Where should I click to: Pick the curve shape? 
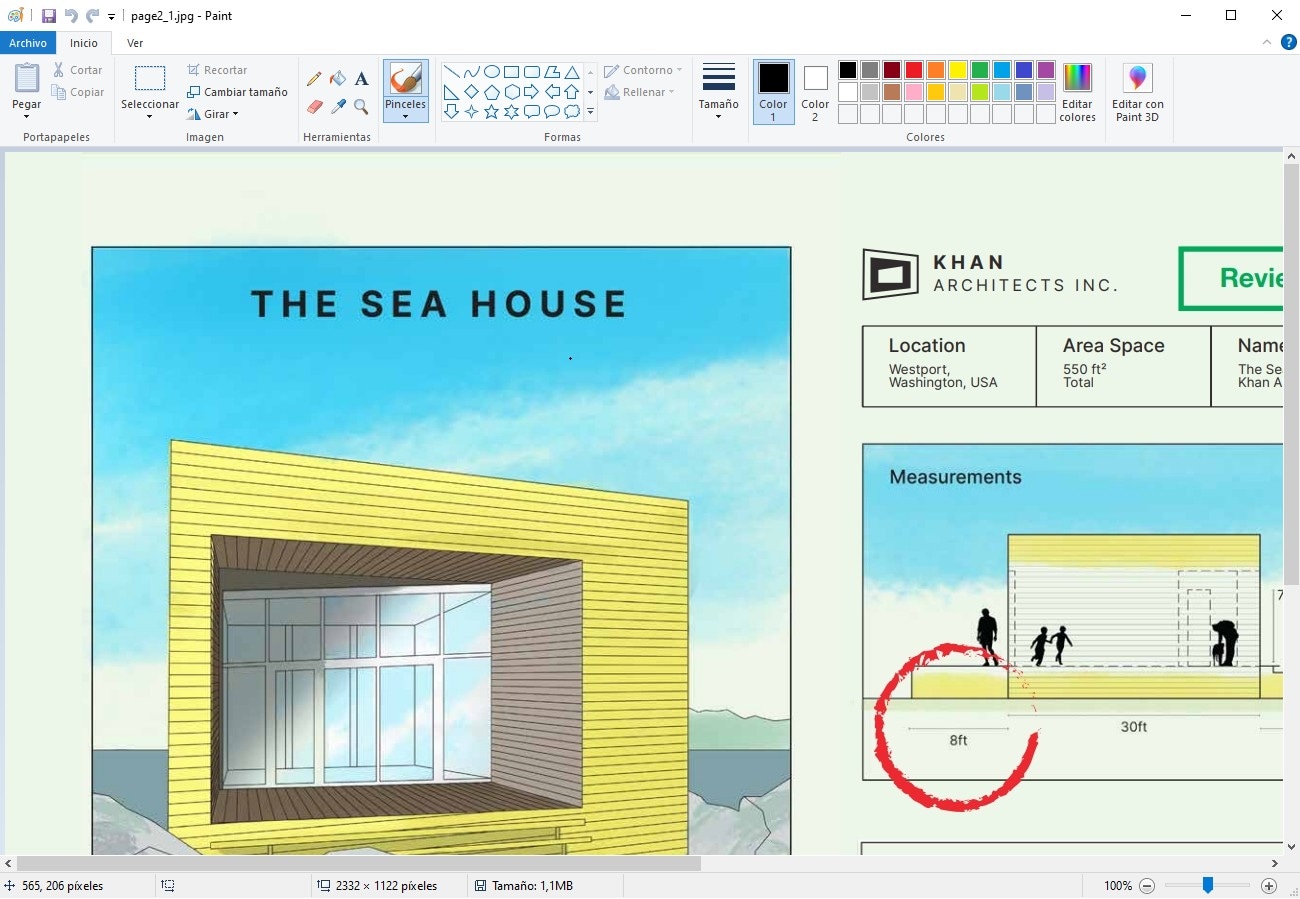click(471, 72)
